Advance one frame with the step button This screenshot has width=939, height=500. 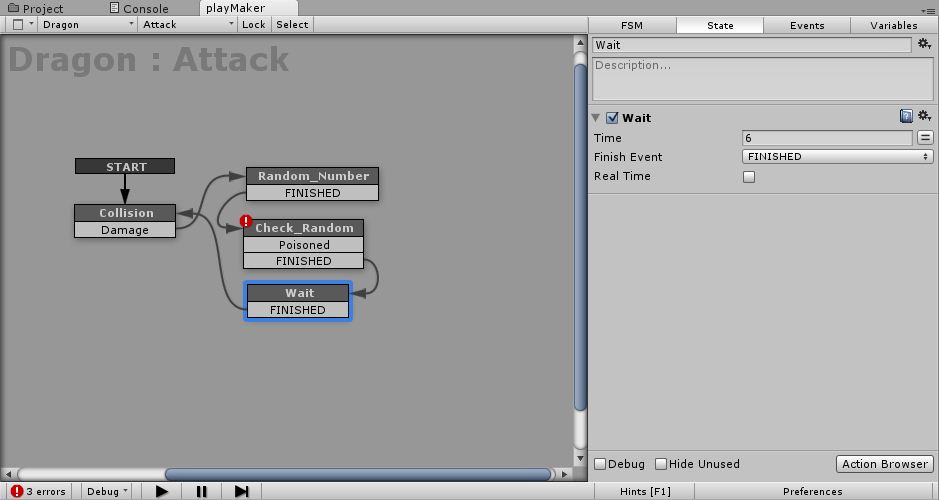241,492
